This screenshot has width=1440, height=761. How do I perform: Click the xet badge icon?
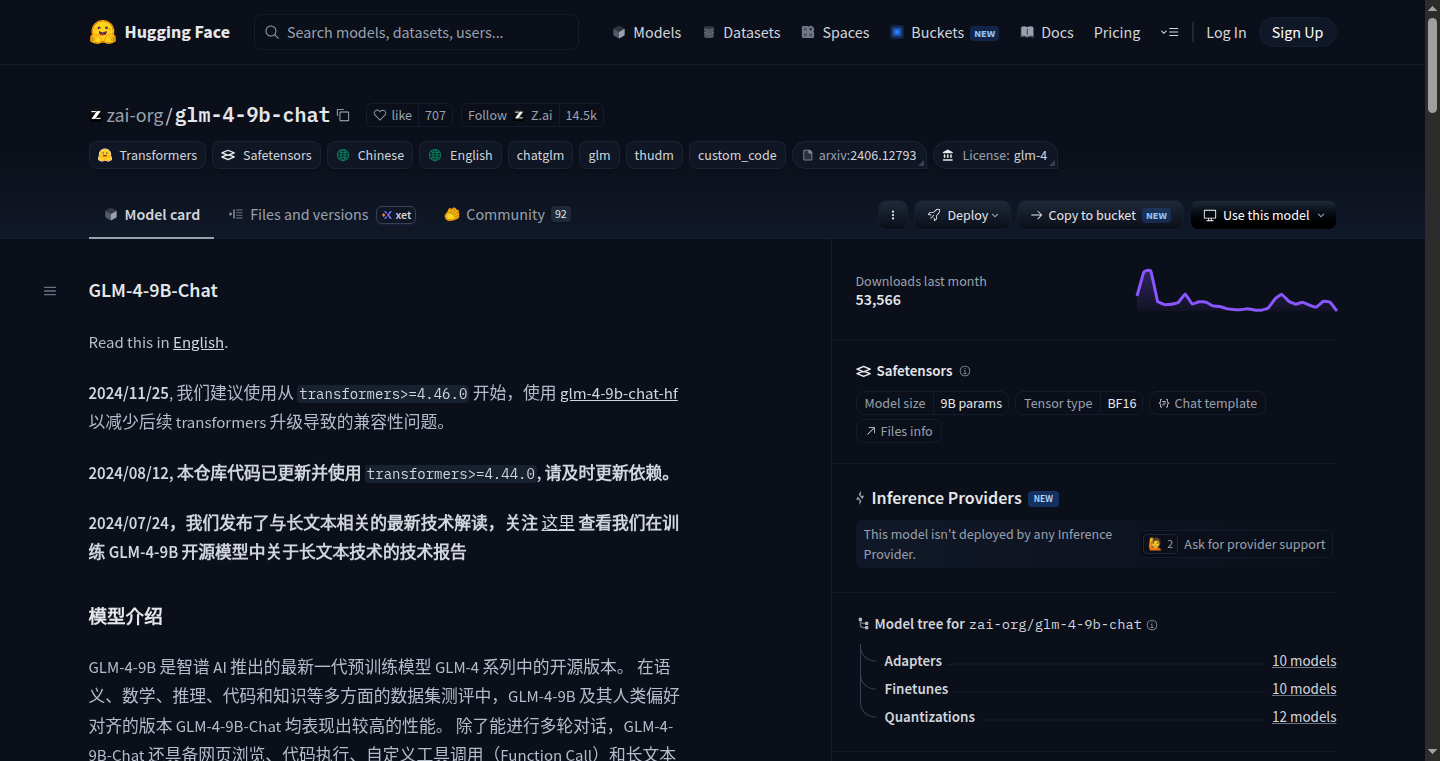point(396,215)
